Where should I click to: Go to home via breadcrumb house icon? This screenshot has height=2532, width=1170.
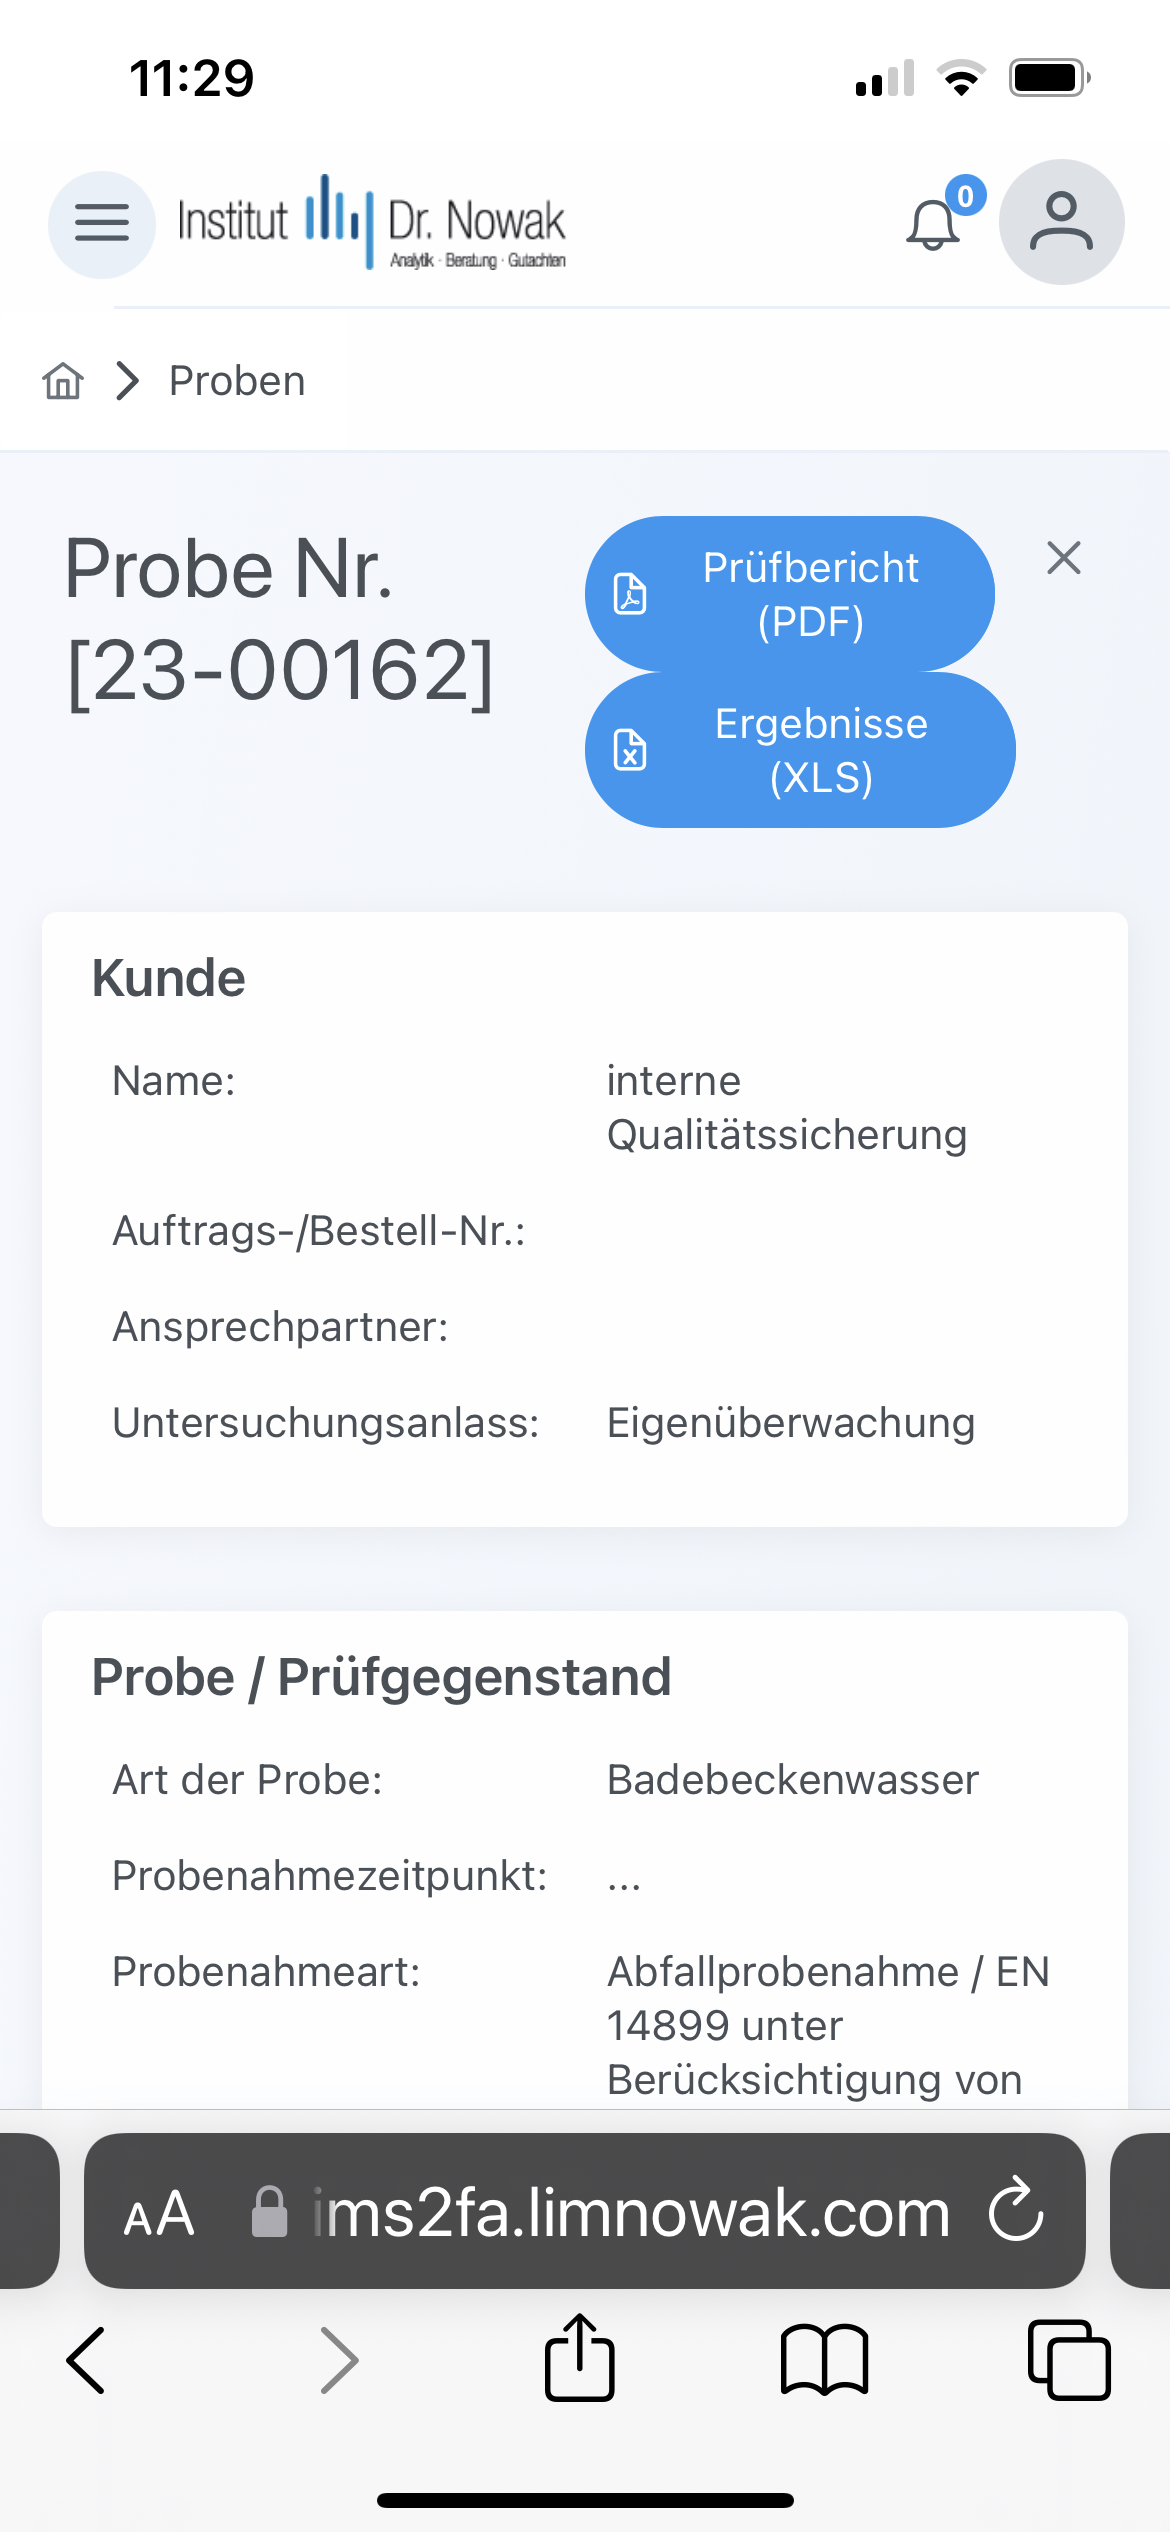pyautogui.click(x=63, y=381)
